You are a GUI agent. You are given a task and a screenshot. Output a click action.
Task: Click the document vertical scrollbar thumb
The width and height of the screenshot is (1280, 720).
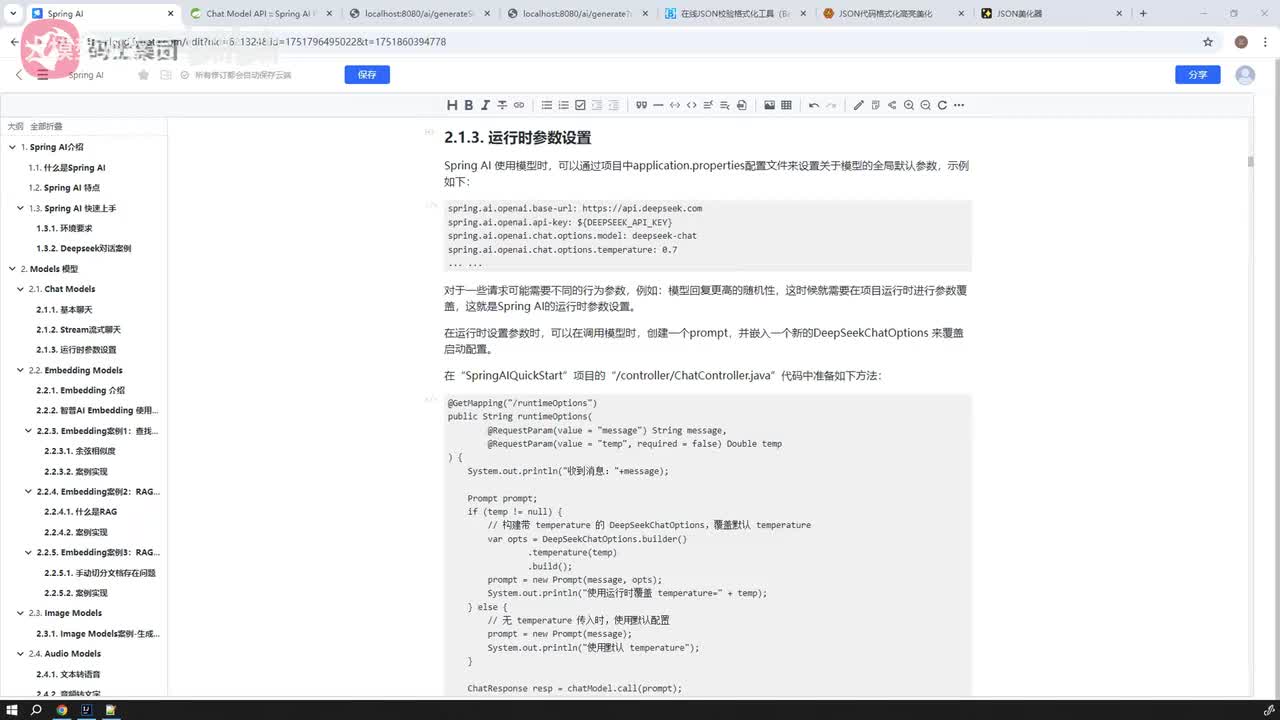click(x=1250, y=161)
